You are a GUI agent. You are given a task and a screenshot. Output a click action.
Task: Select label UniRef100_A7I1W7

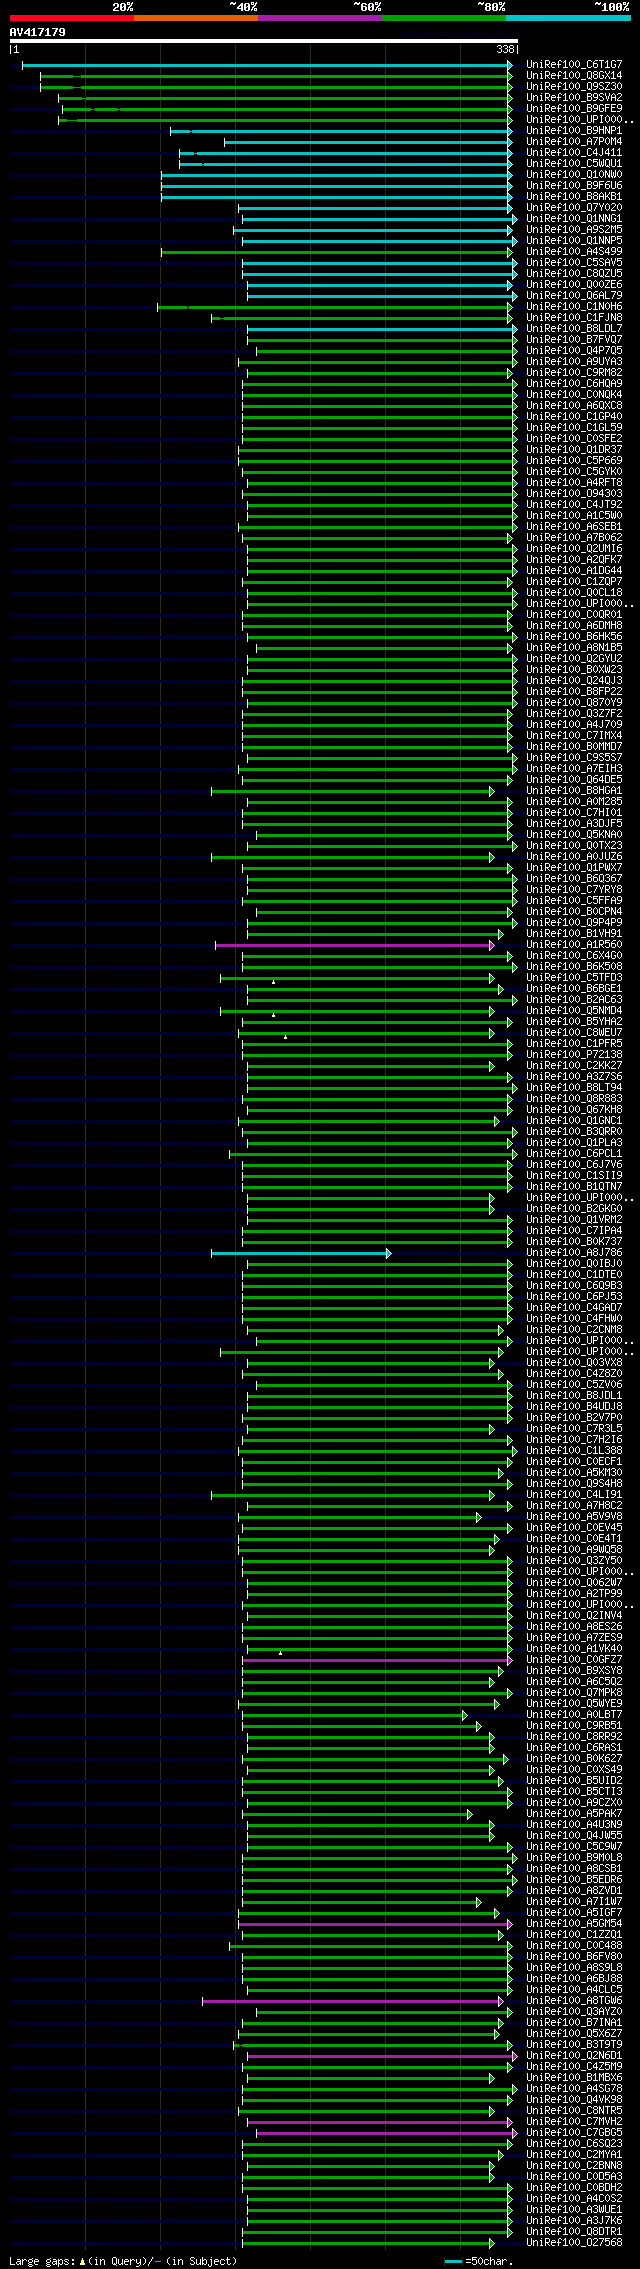click(x=573, y=1902)
